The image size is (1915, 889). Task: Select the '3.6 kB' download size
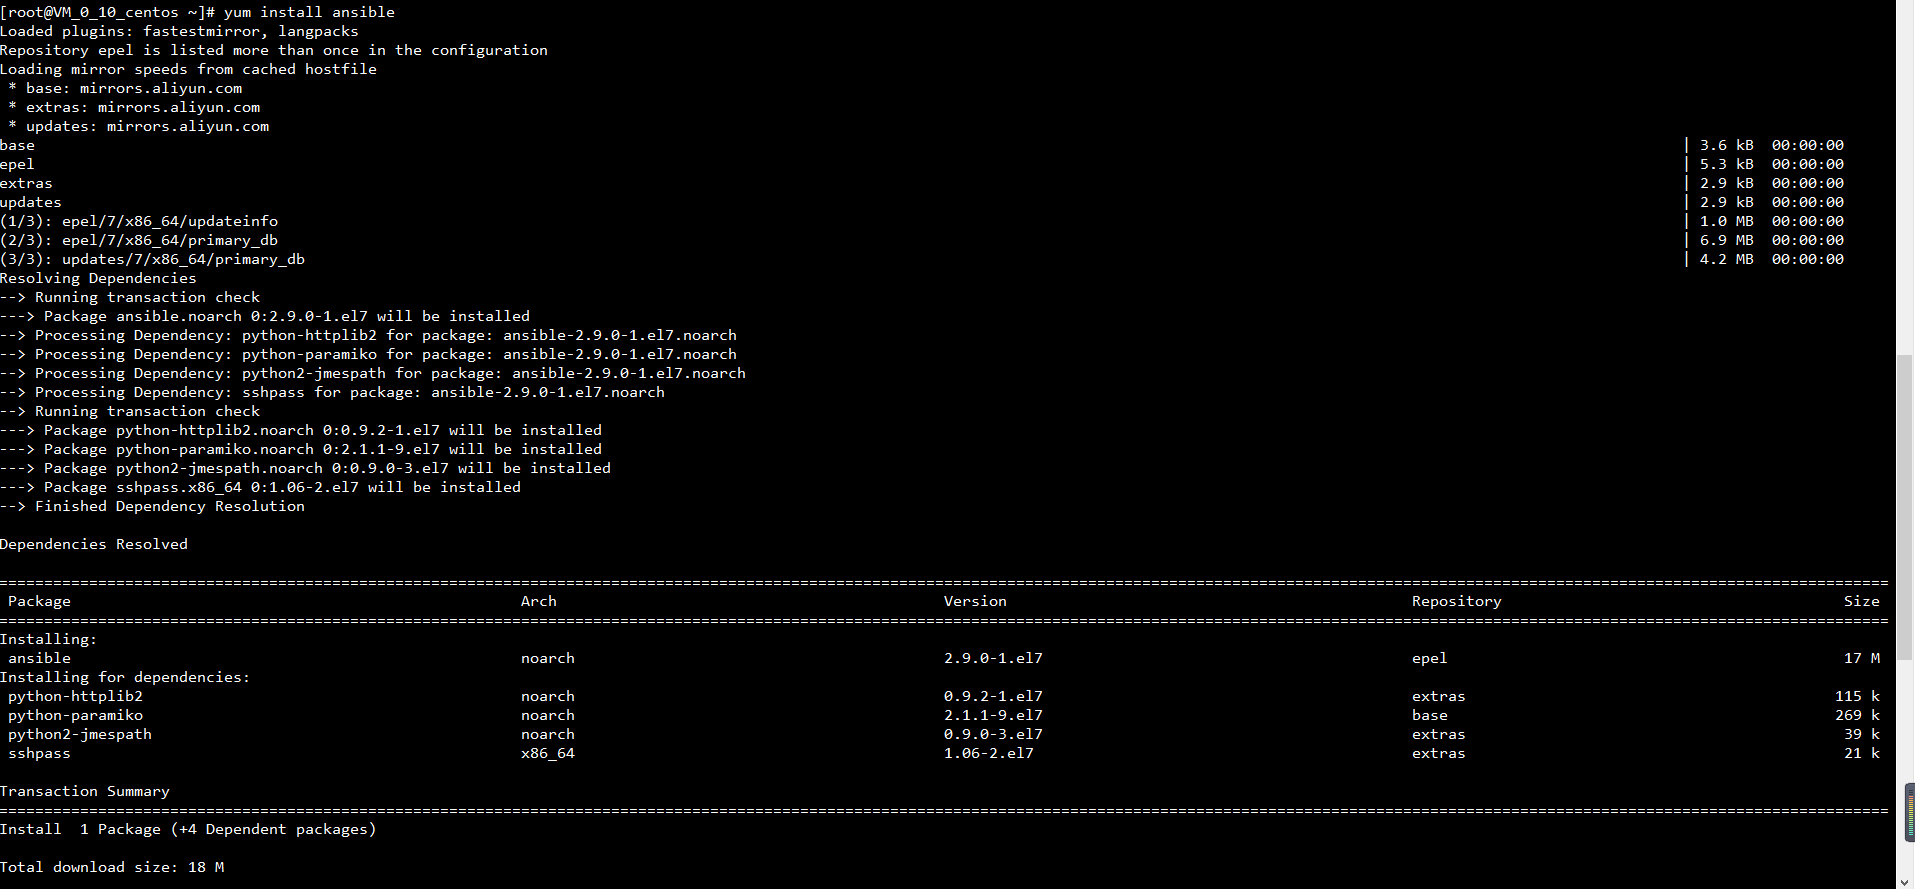[x=1727, y=145]
